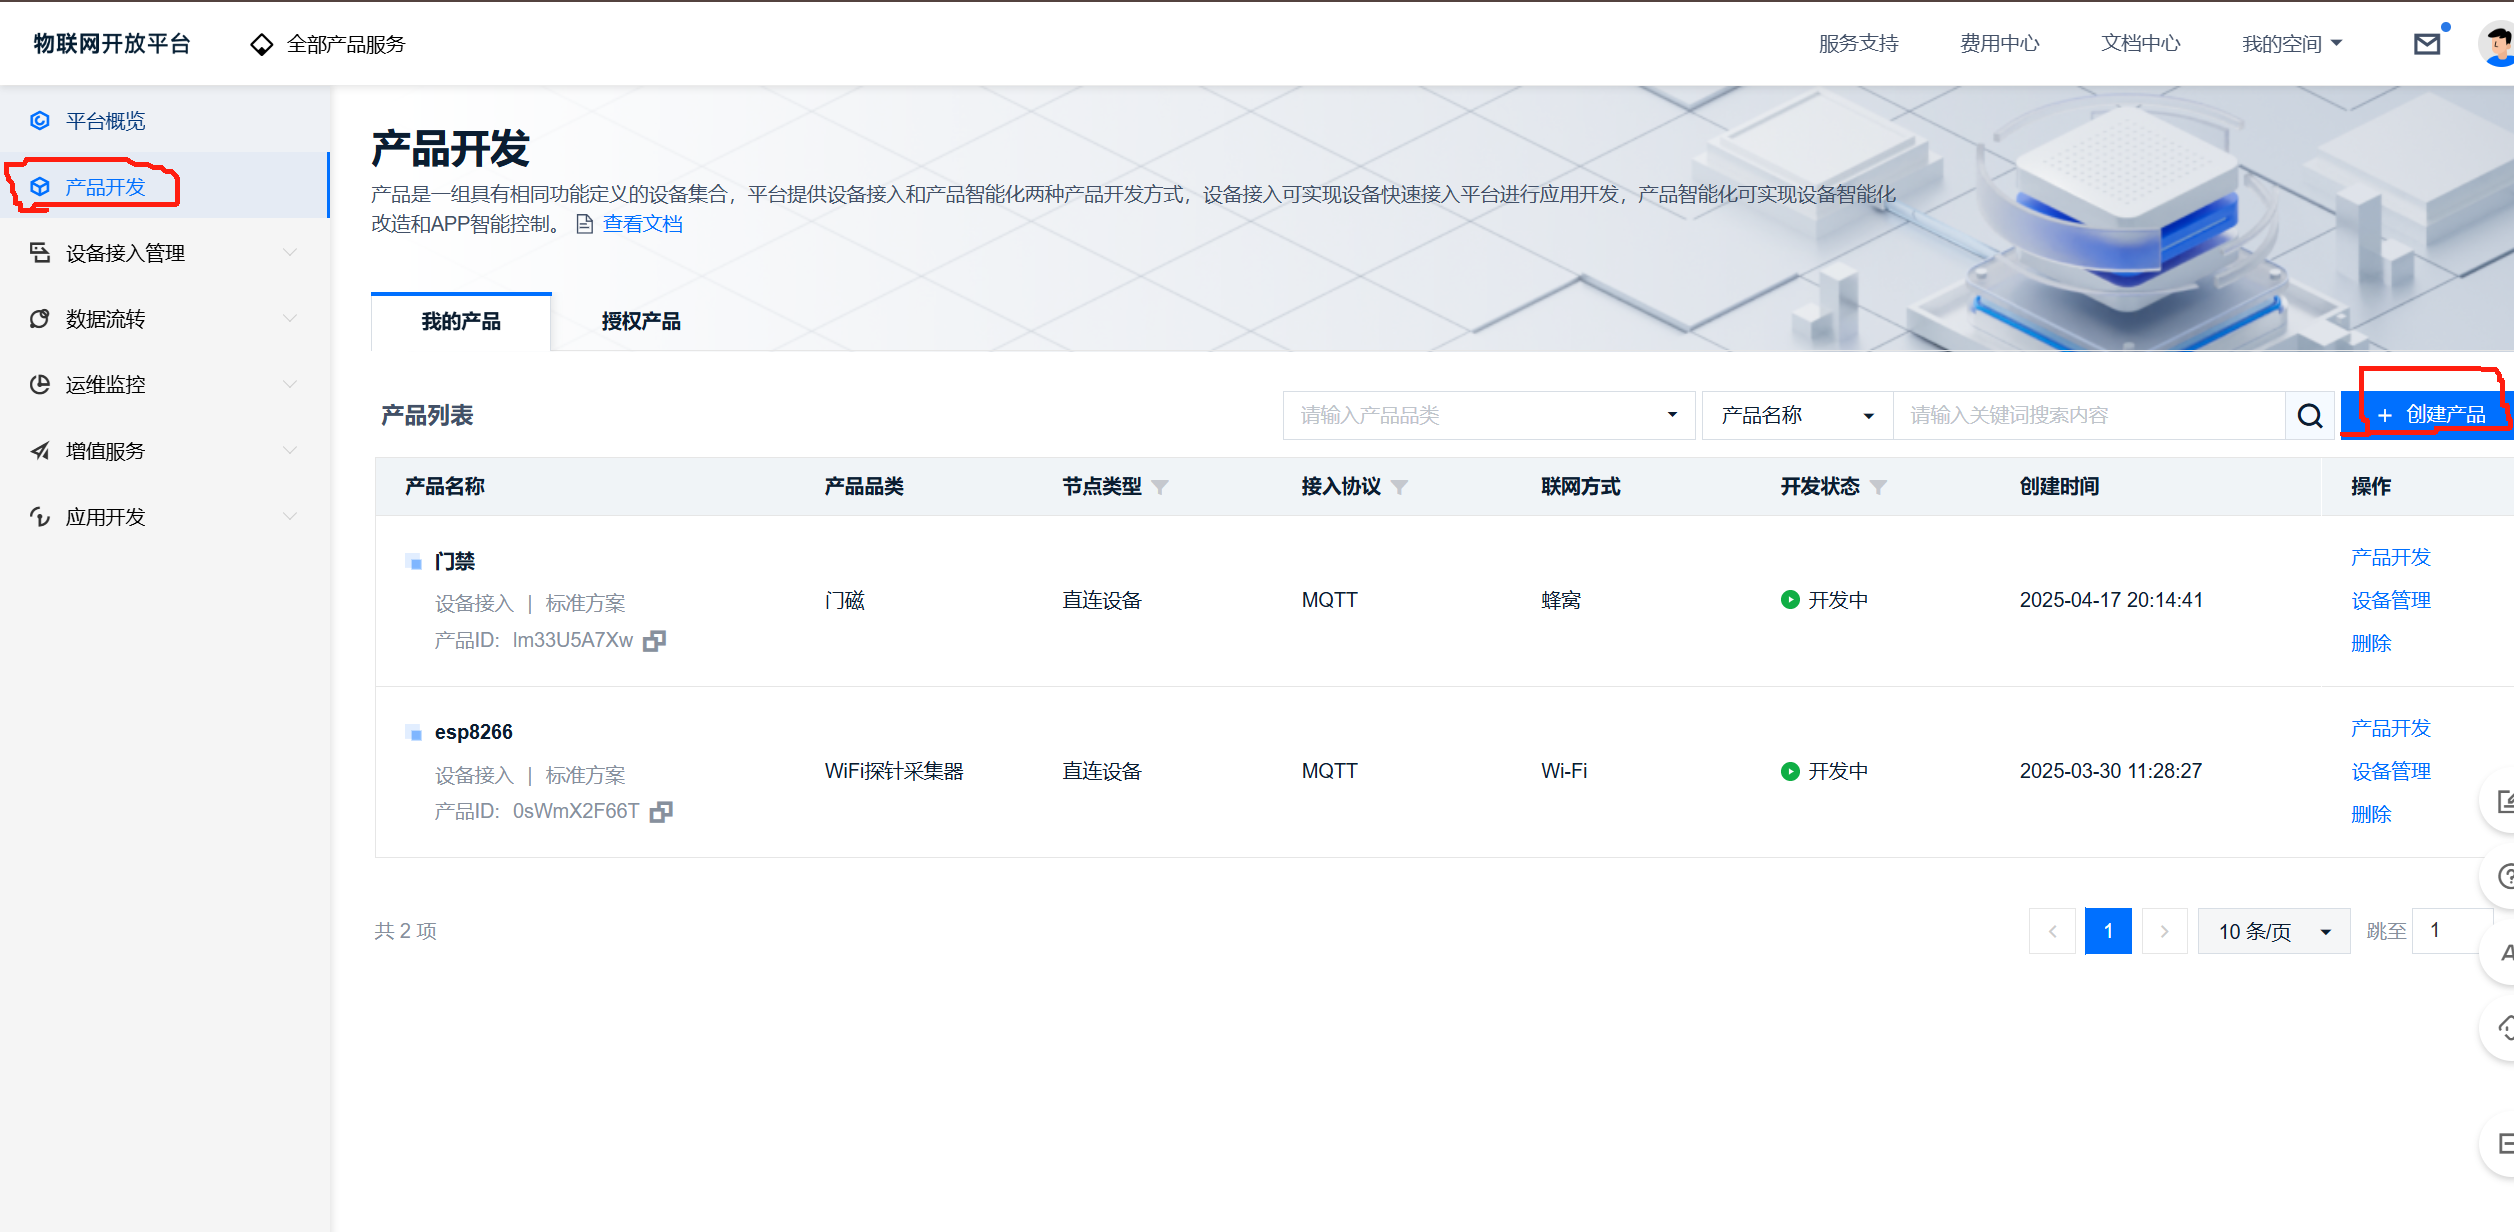Click 设备管理 link for 门禁 product

pos(2390,600)
